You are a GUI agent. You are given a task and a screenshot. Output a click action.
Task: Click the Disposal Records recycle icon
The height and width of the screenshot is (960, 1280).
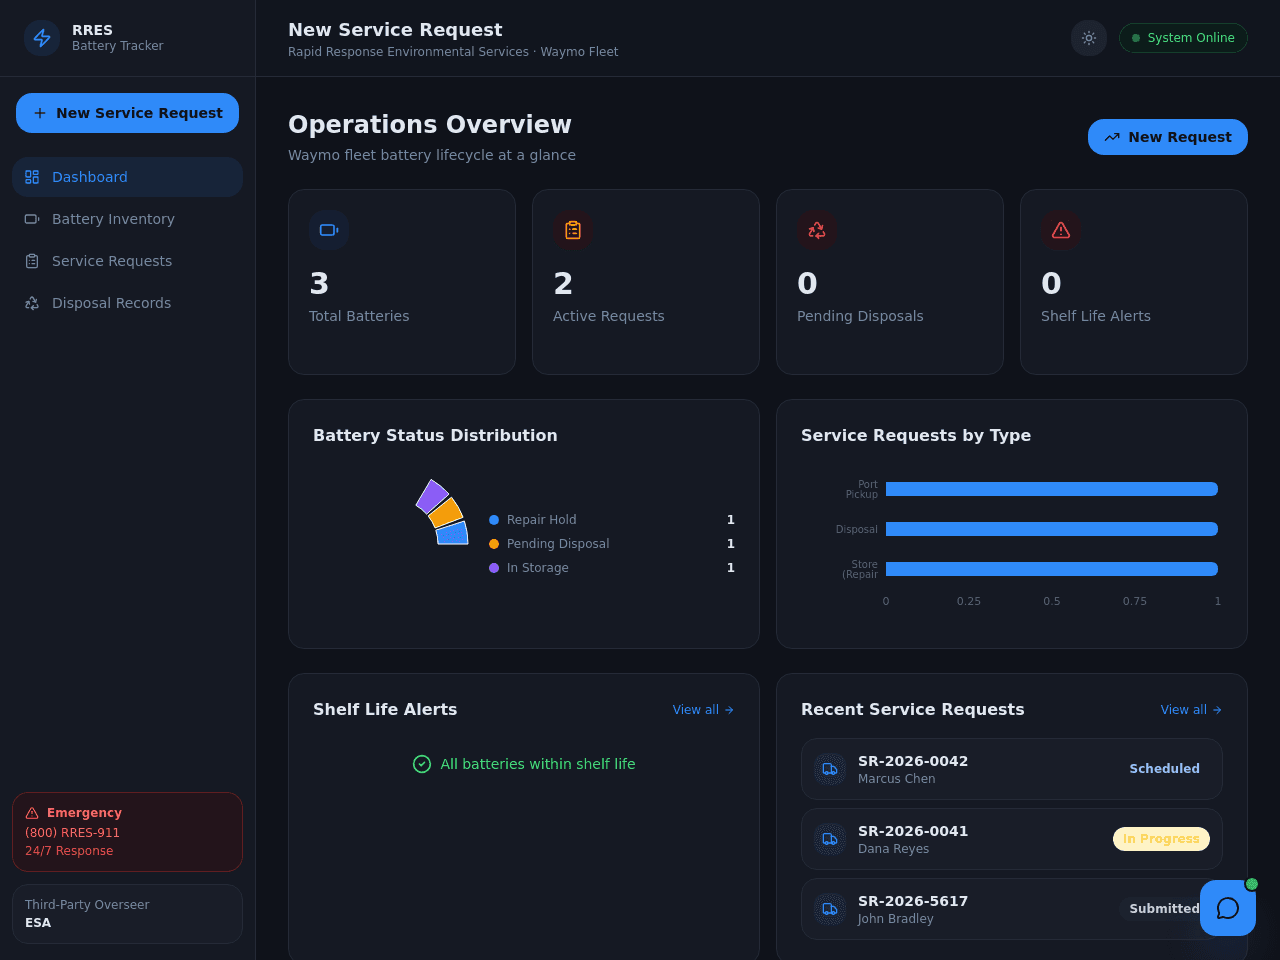(32, 303)
